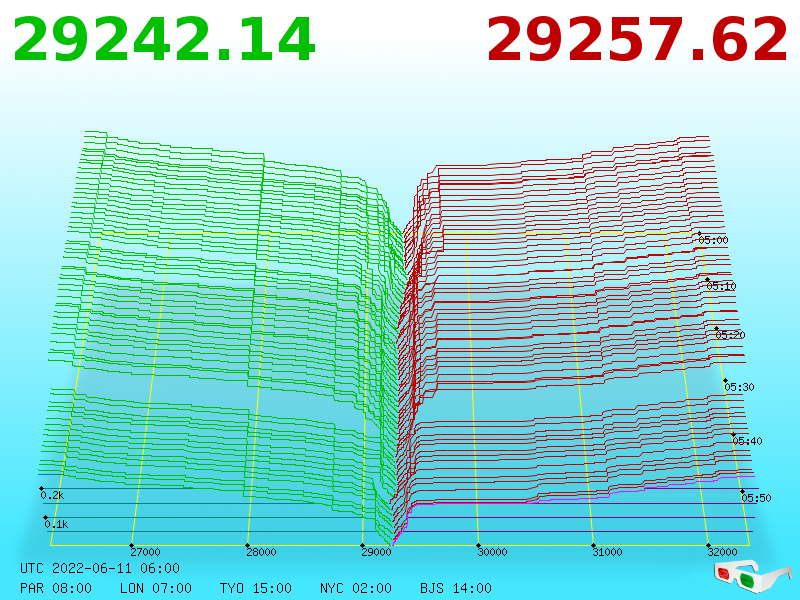Screen dimensions: 800x600
Task: Click the 31000 price axis label
Action: tap(607, 552)
